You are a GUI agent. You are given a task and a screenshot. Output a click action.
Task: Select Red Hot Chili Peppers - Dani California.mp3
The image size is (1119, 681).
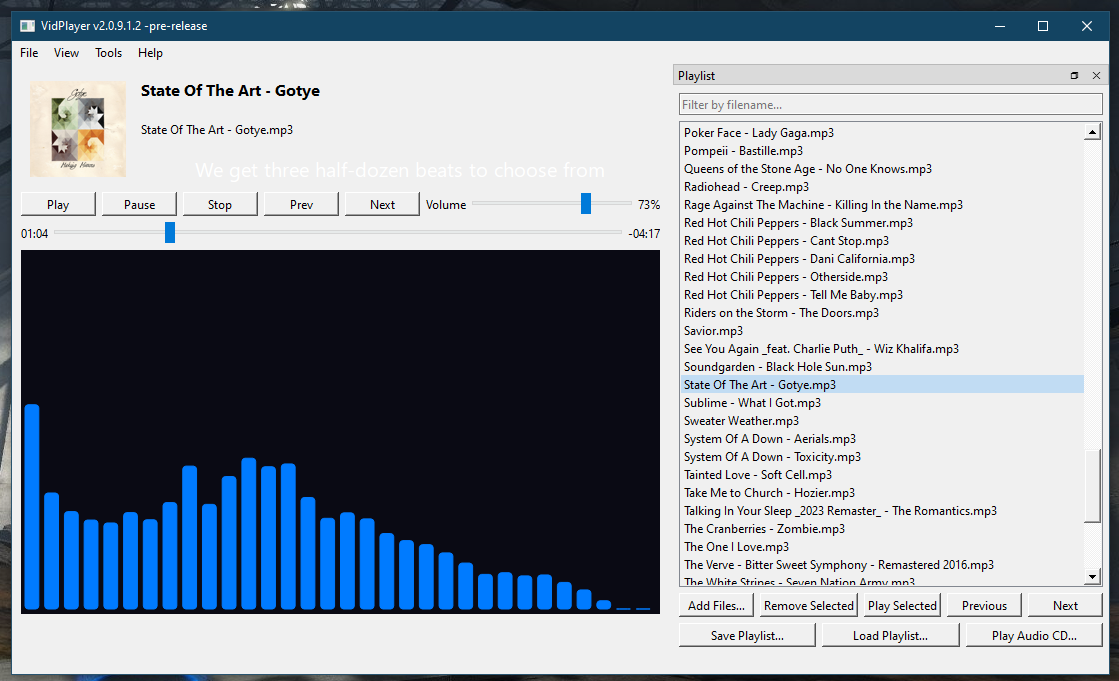[x=882, y=259]
